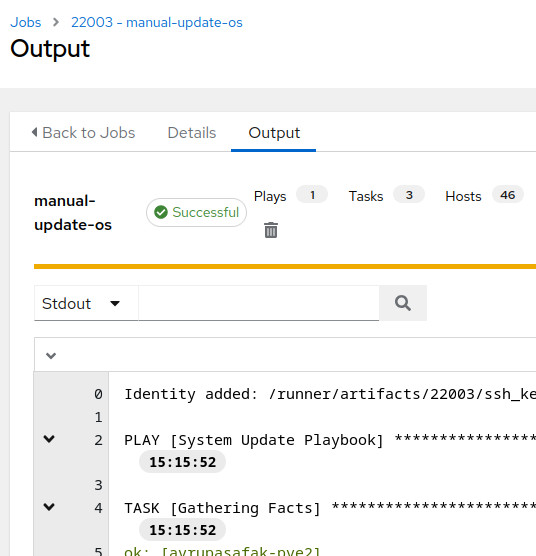This screenshot has height=556, width=536.
Task: Click the ok: [avrupasafak-pve2] output line
Action: point(222,551)
